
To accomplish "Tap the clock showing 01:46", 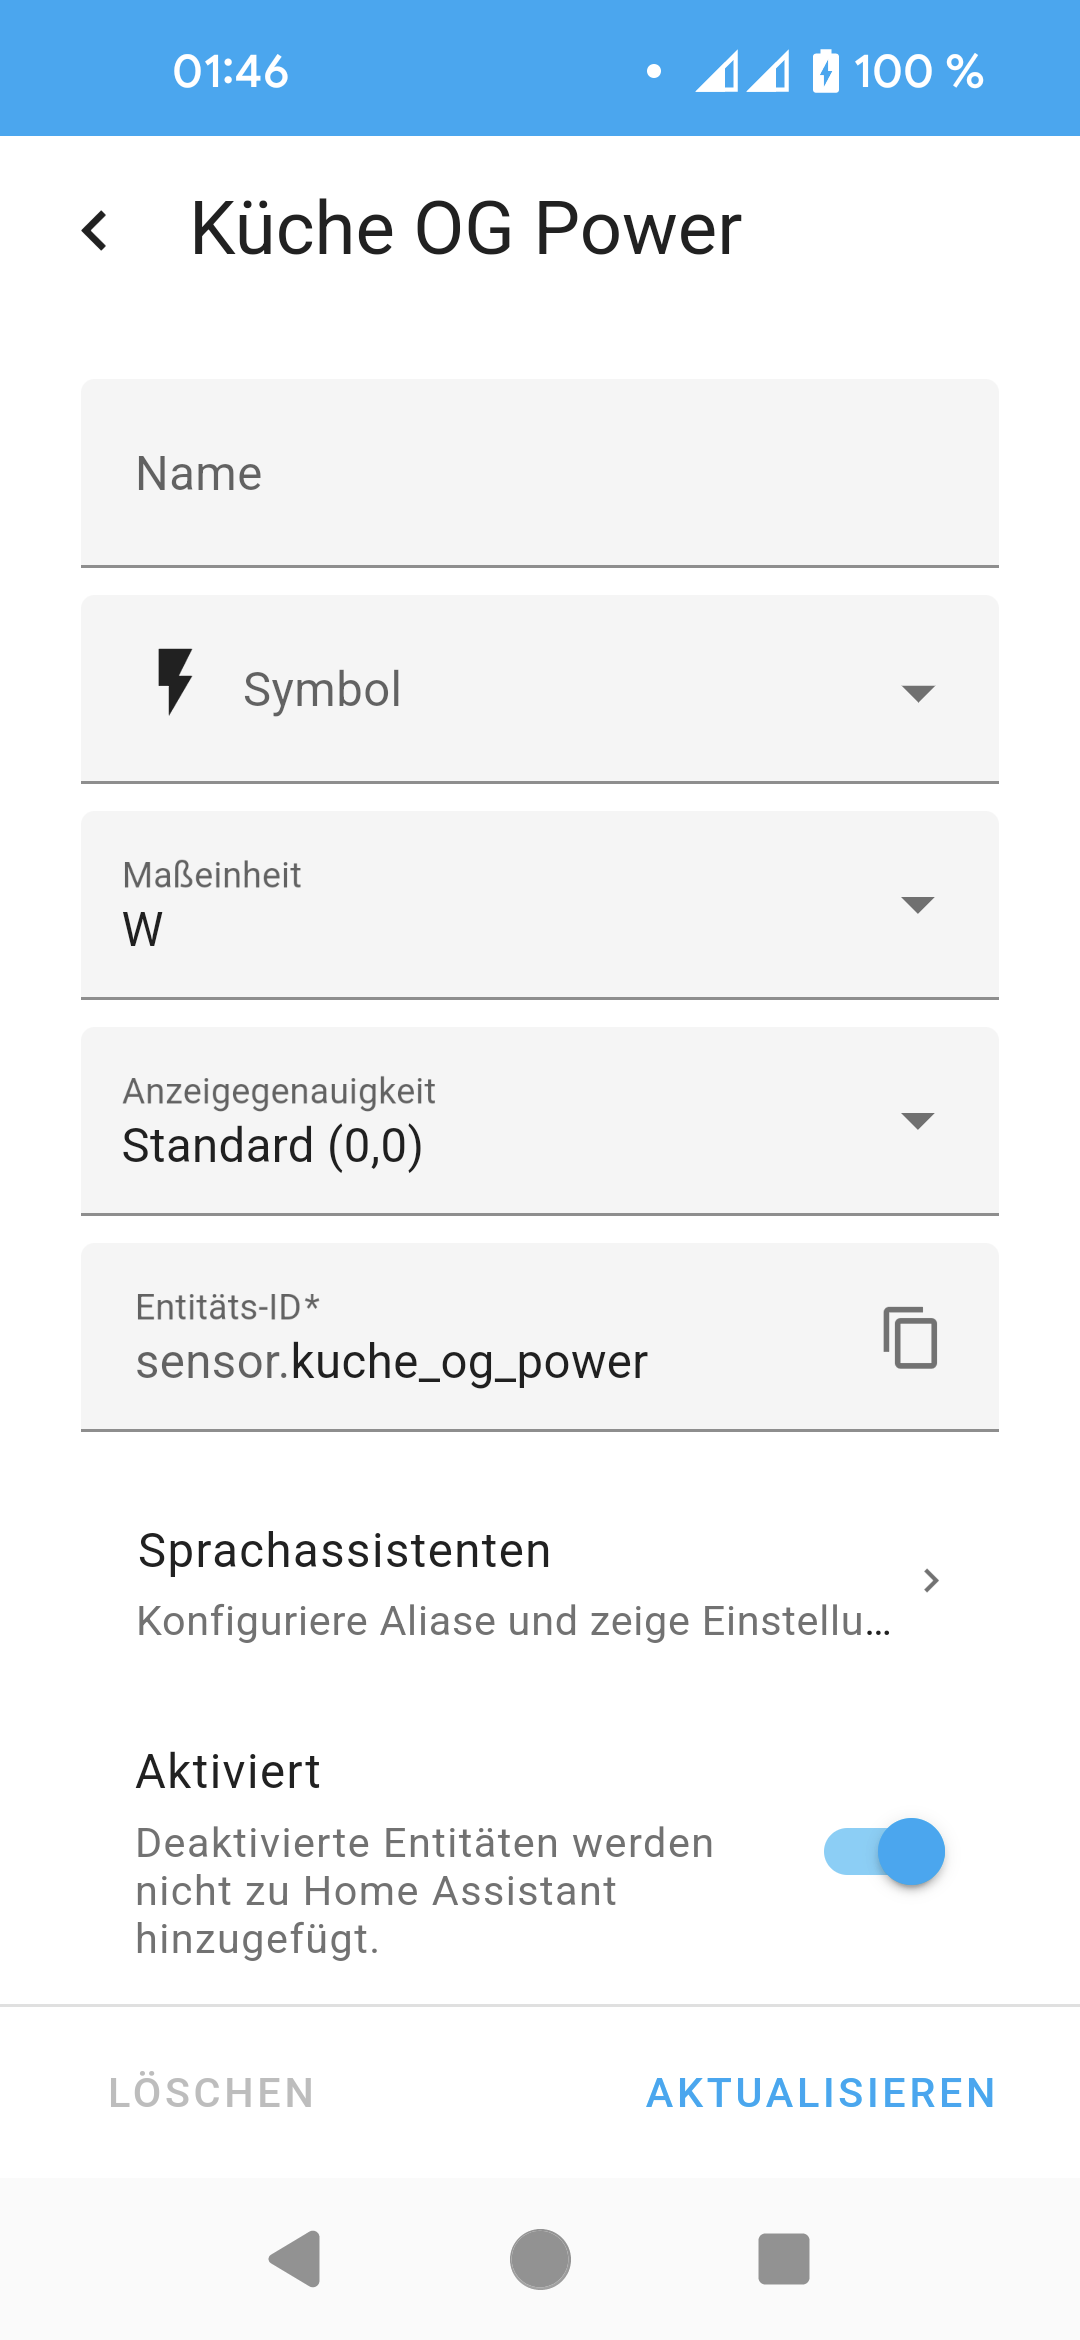I will pos(230,71).
